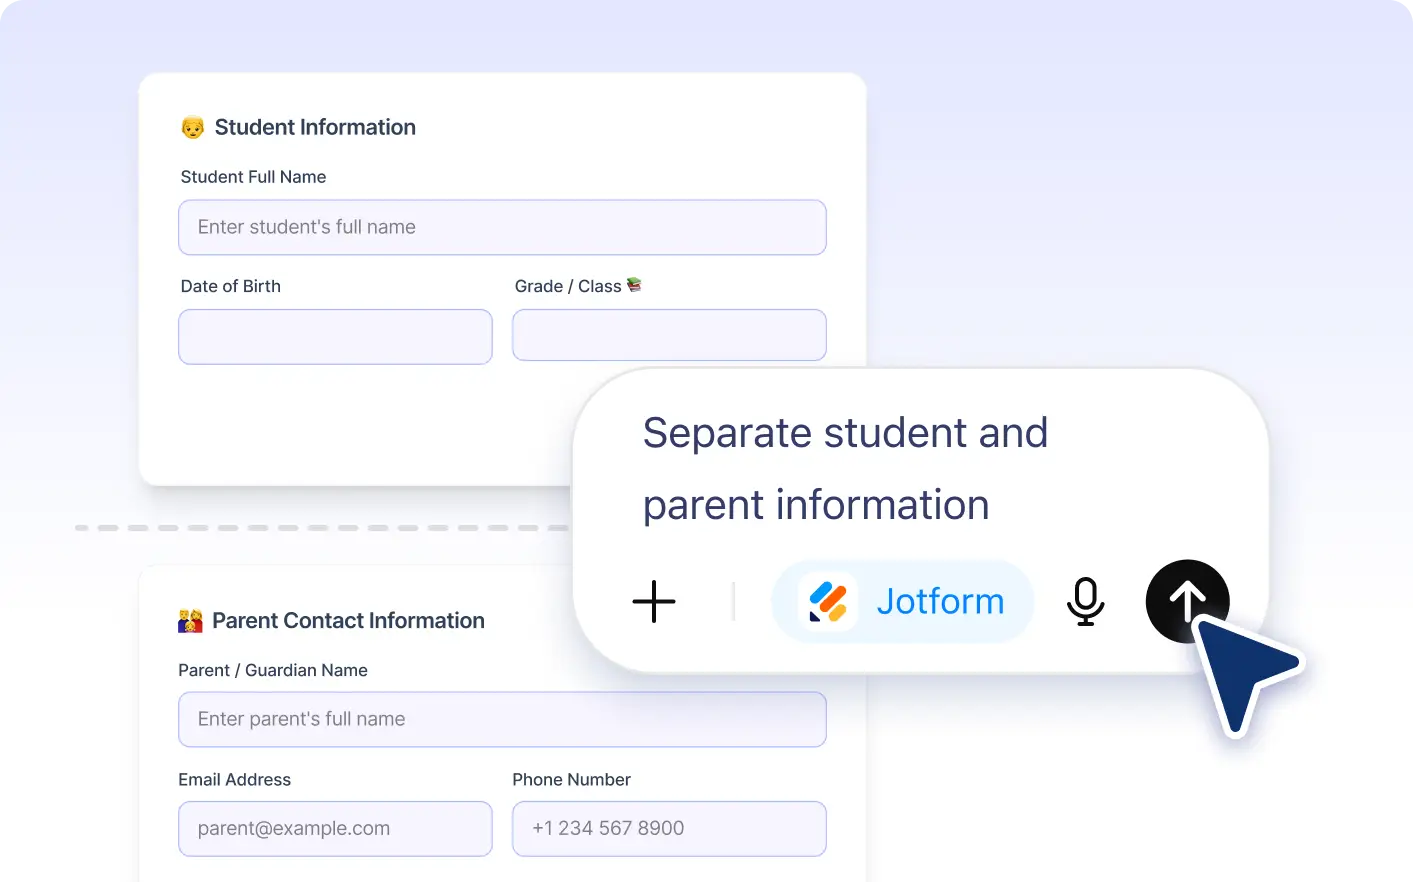Activate the microphone voice input icon
Viewport: 1413px width, 882px height.
tap(1085, 602)
